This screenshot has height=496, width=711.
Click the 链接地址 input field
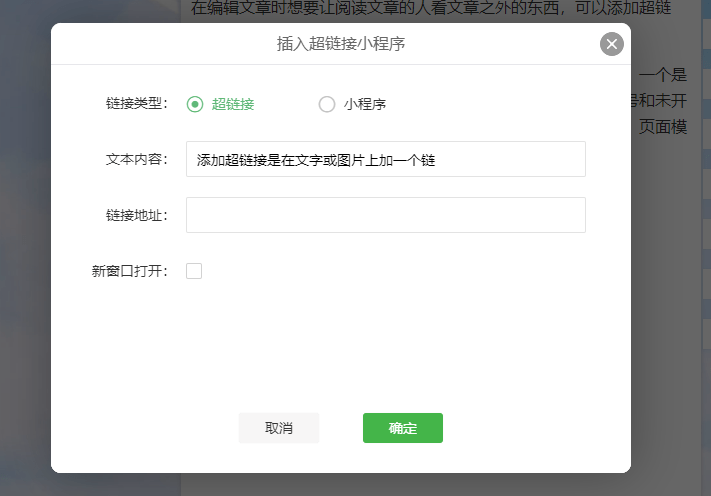pos(386,215)
